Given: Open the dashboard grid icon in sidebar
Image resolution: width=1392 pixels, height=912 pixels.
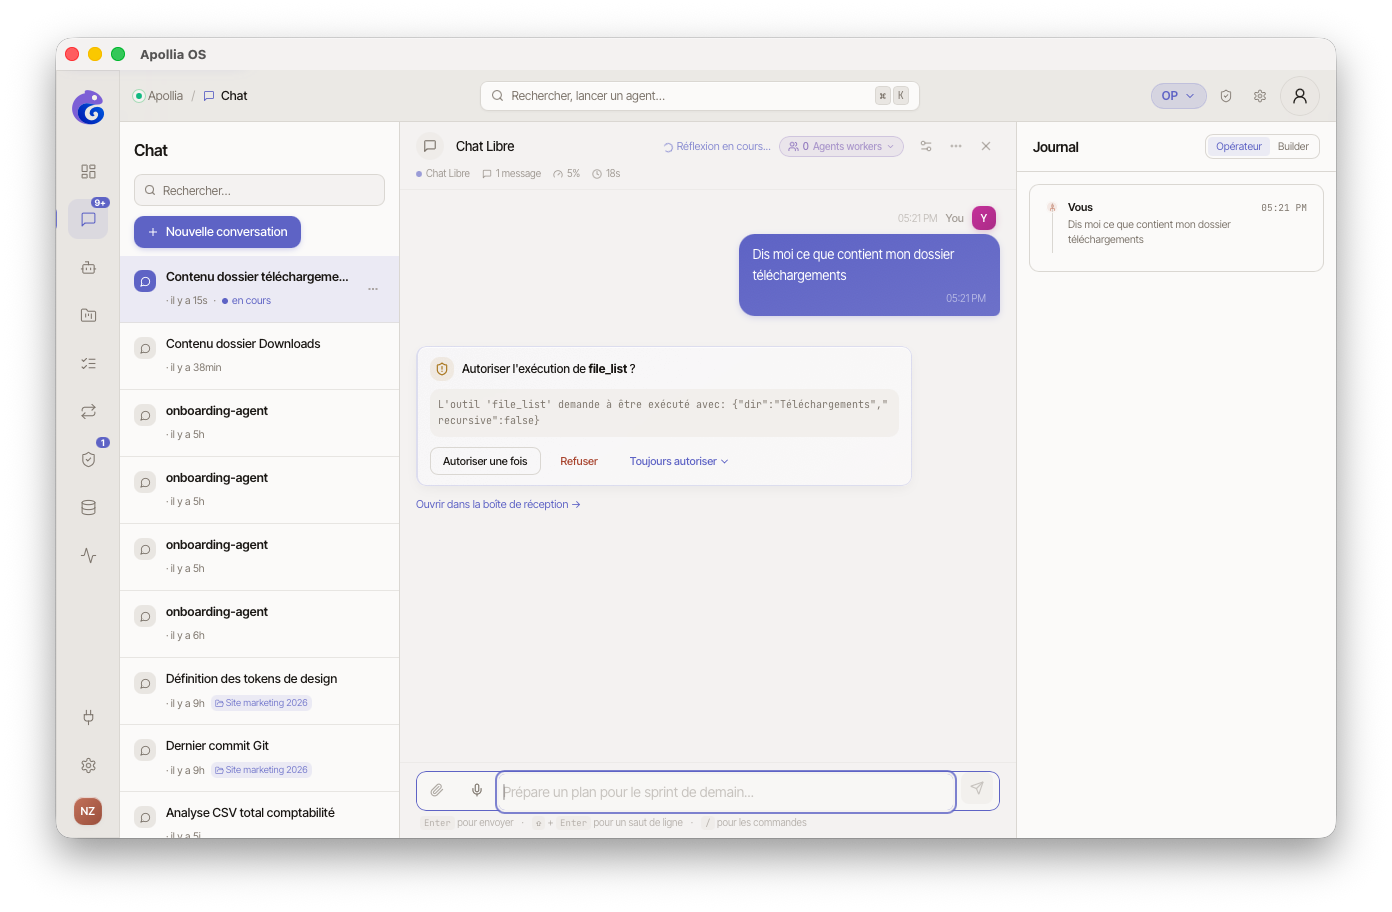Looking at the screenshot, I should pyautogui.click(x=88, y=171).
